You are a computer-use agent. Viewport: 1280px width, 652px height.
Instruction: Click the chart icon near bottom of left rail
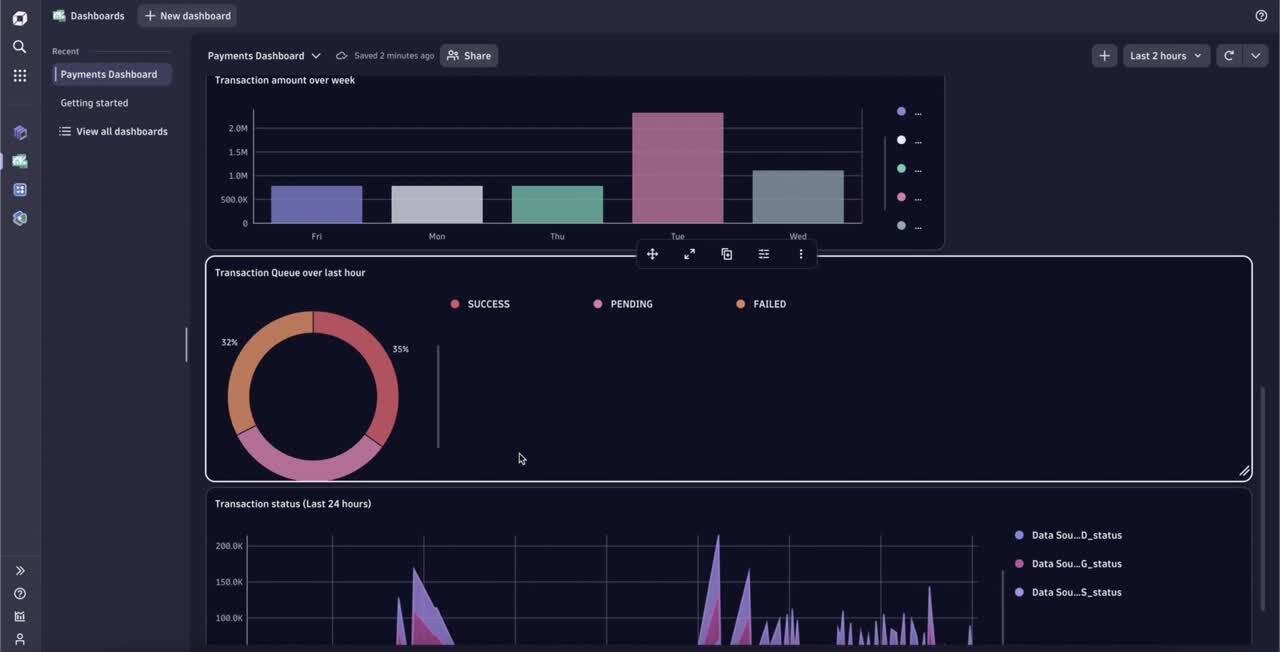click(x=19, y=616)
